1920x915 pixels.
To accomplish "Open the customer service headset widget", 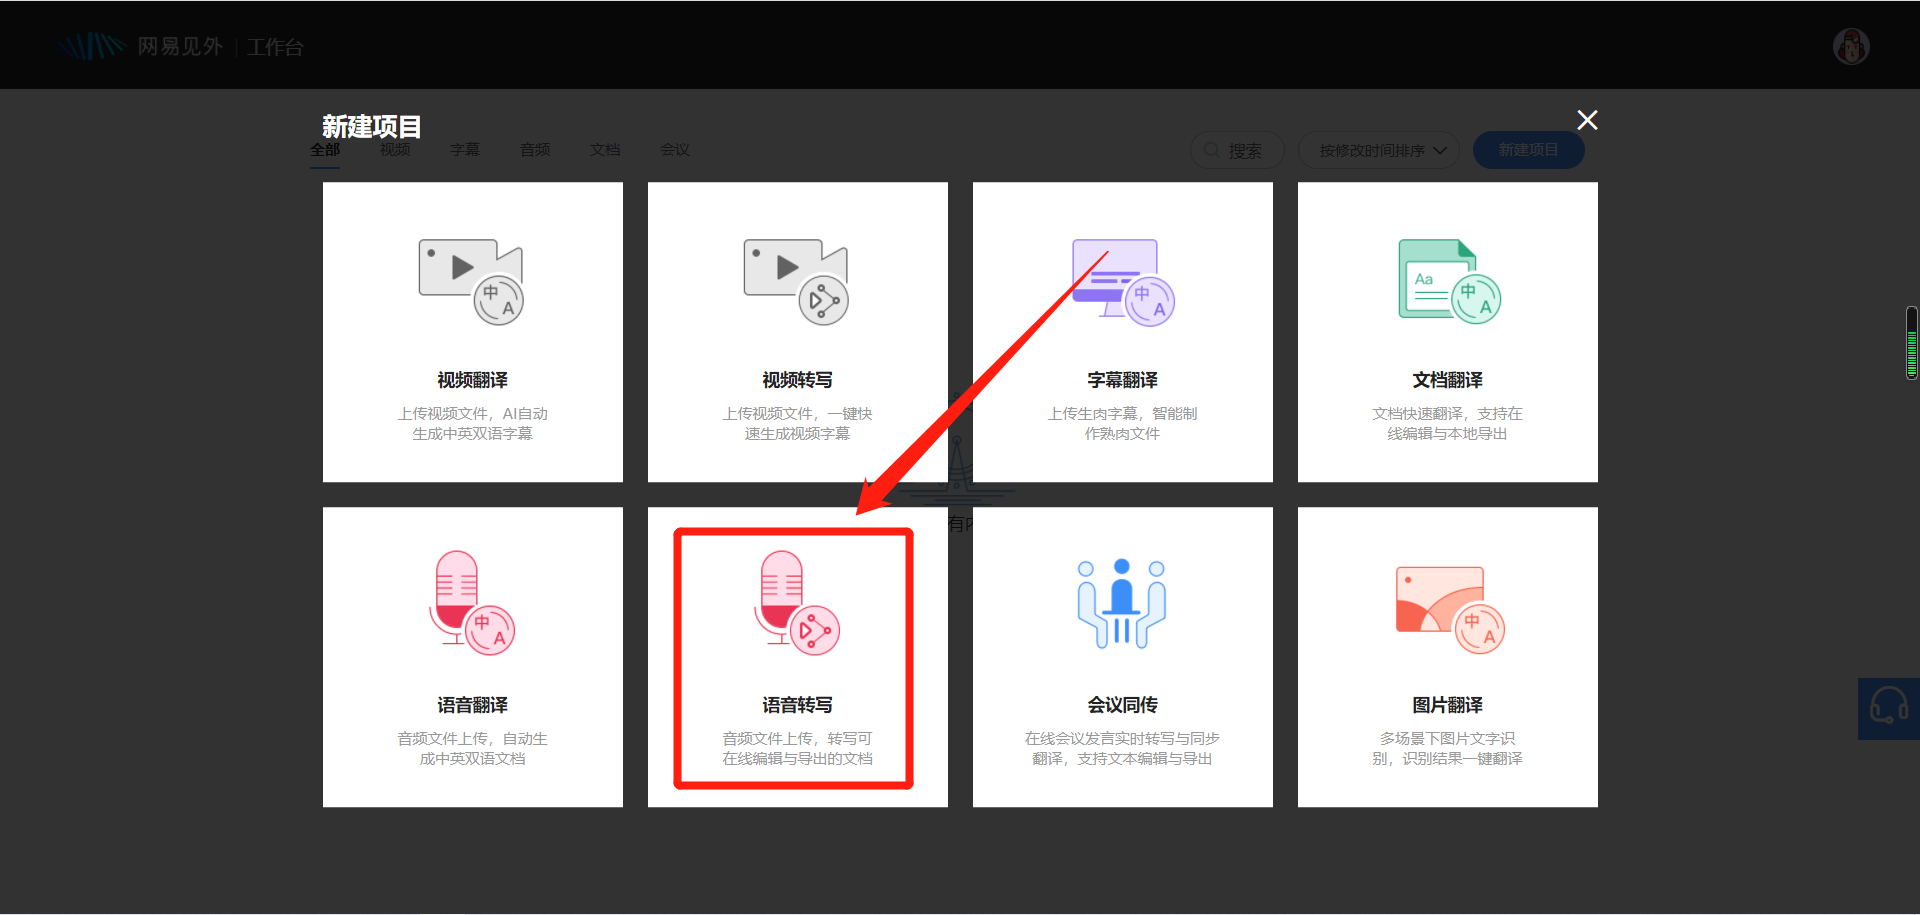I will 1889,708.
